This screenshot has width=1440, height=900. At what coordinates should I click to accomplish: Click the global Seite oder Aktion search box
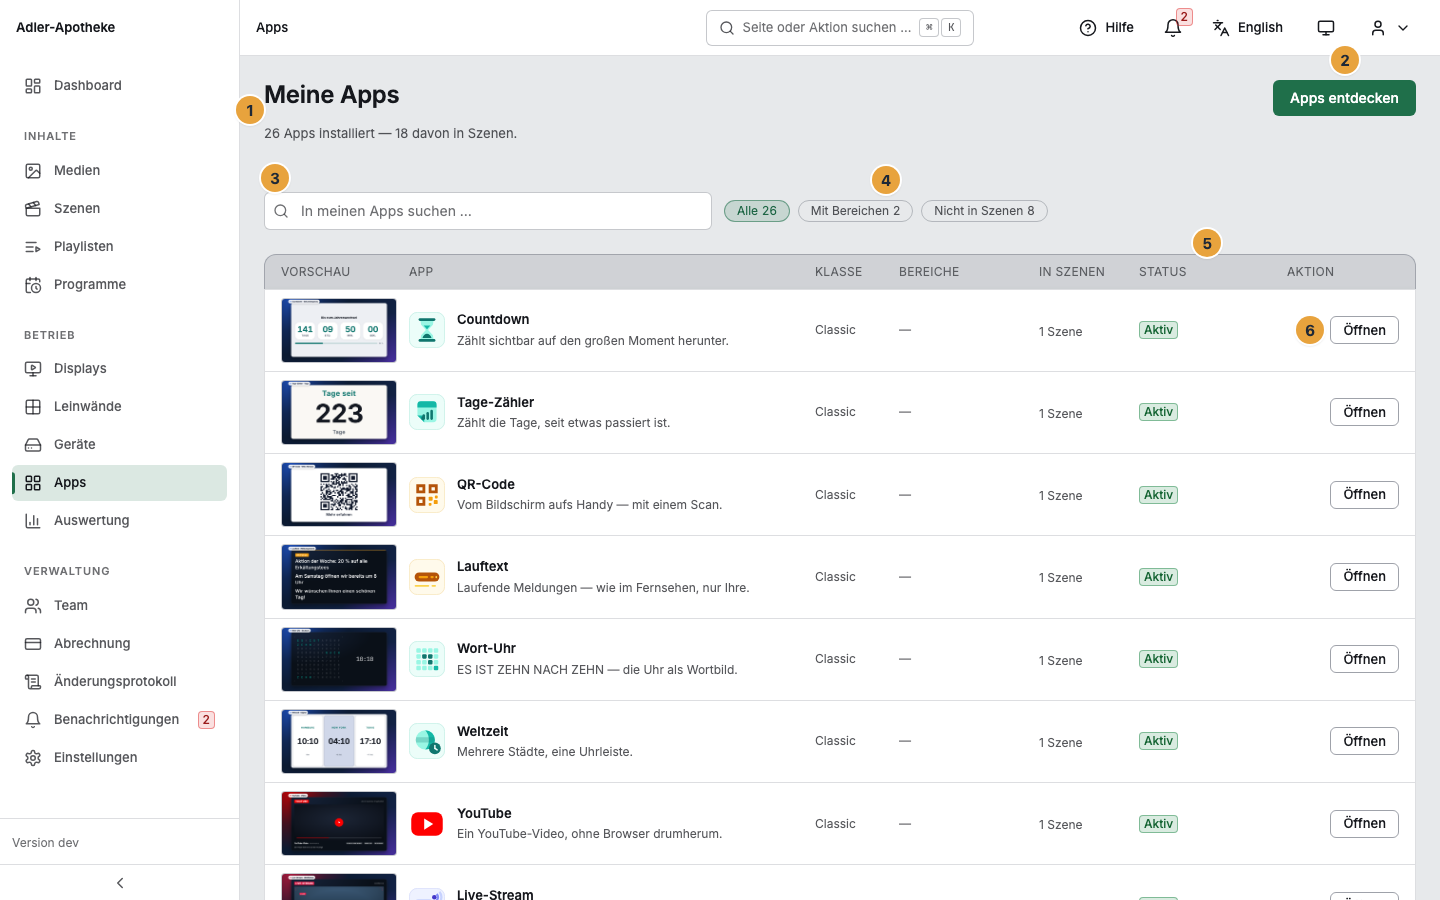tap(840, 28)
